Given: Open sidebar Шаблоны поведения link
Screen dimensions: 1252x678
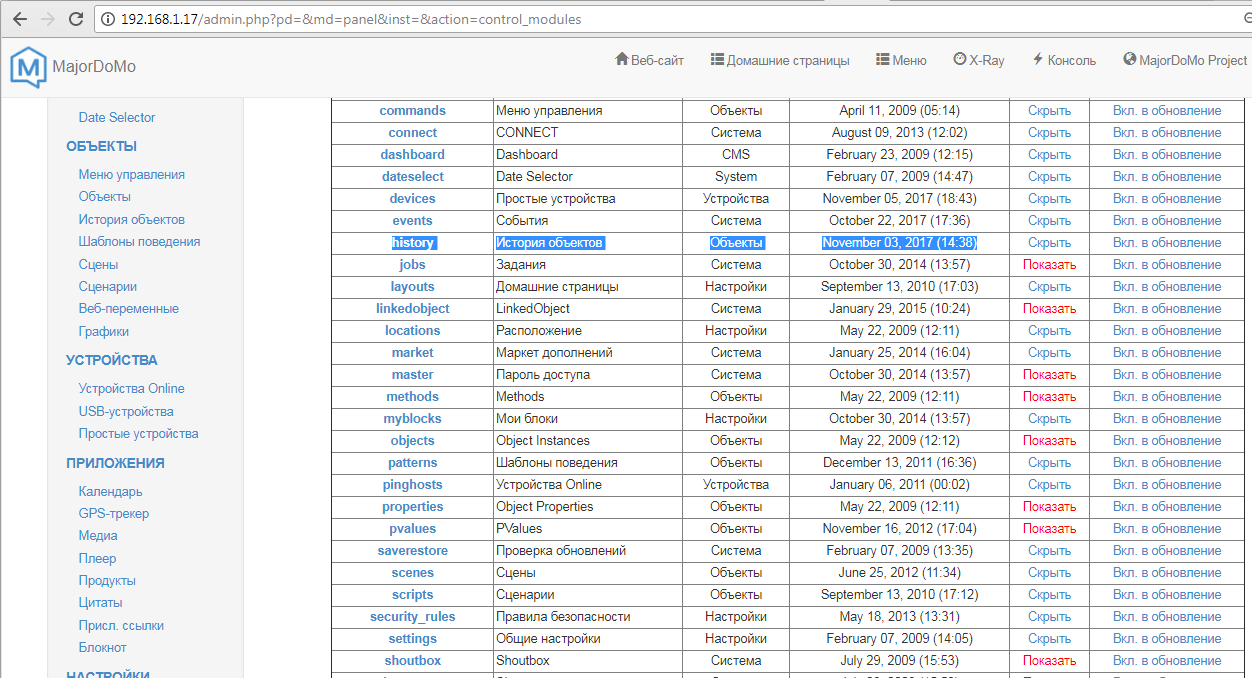Looking at the screenshot, I should (x=139, y=241).
